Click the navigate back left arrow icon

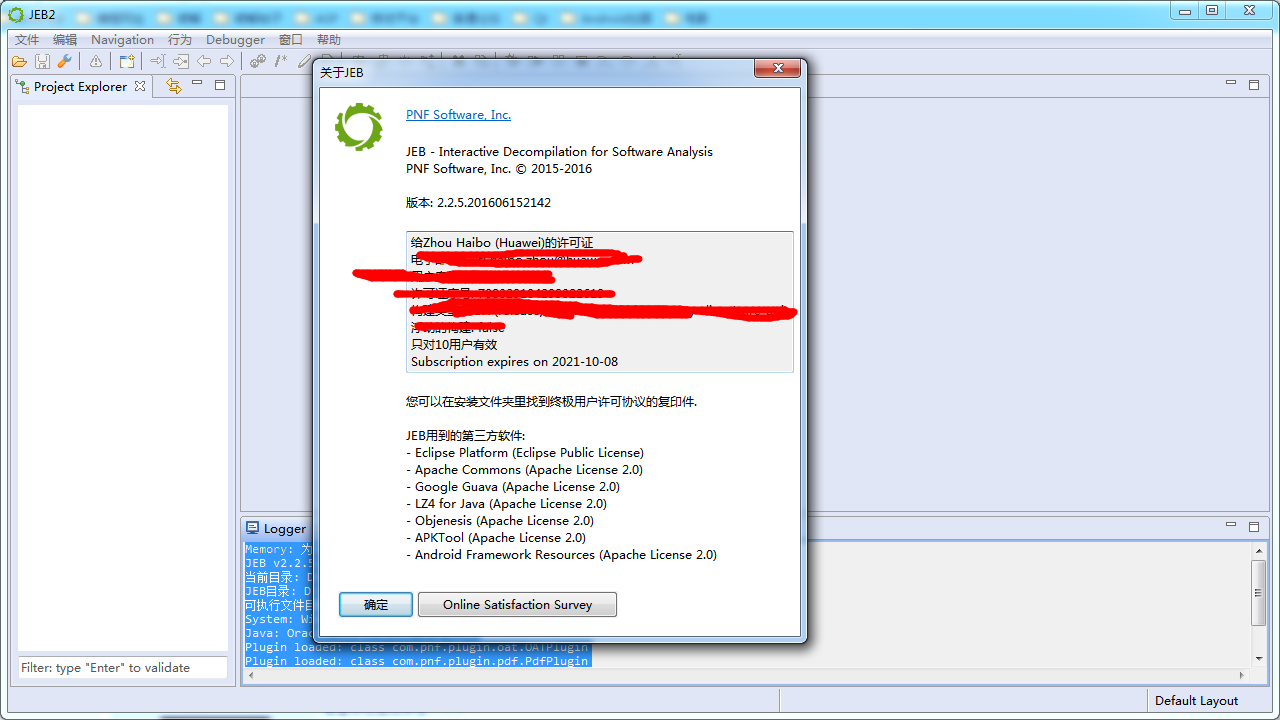pyautogui.click(x=204, y=62)
